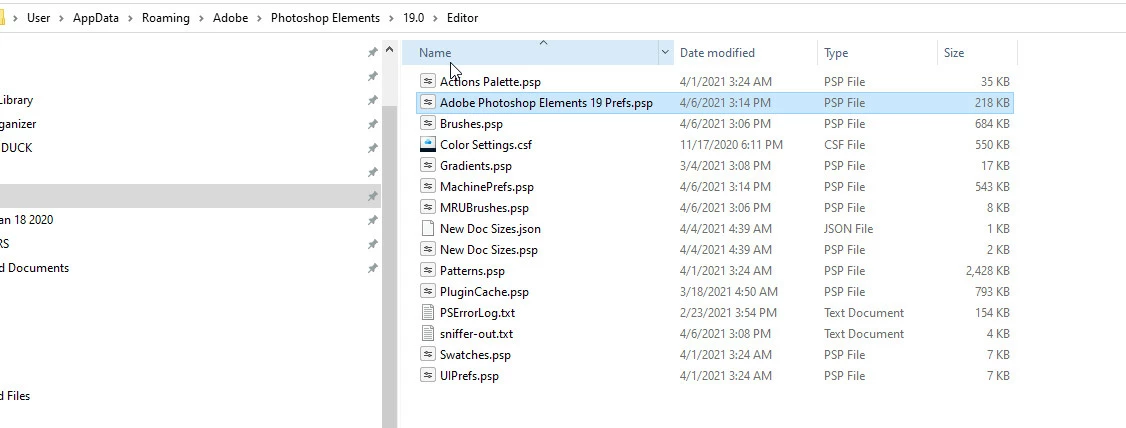This screenshot has width=1126, height=428.
Task: Select the Library item in sidebar
Action: [x=16, y=100]
